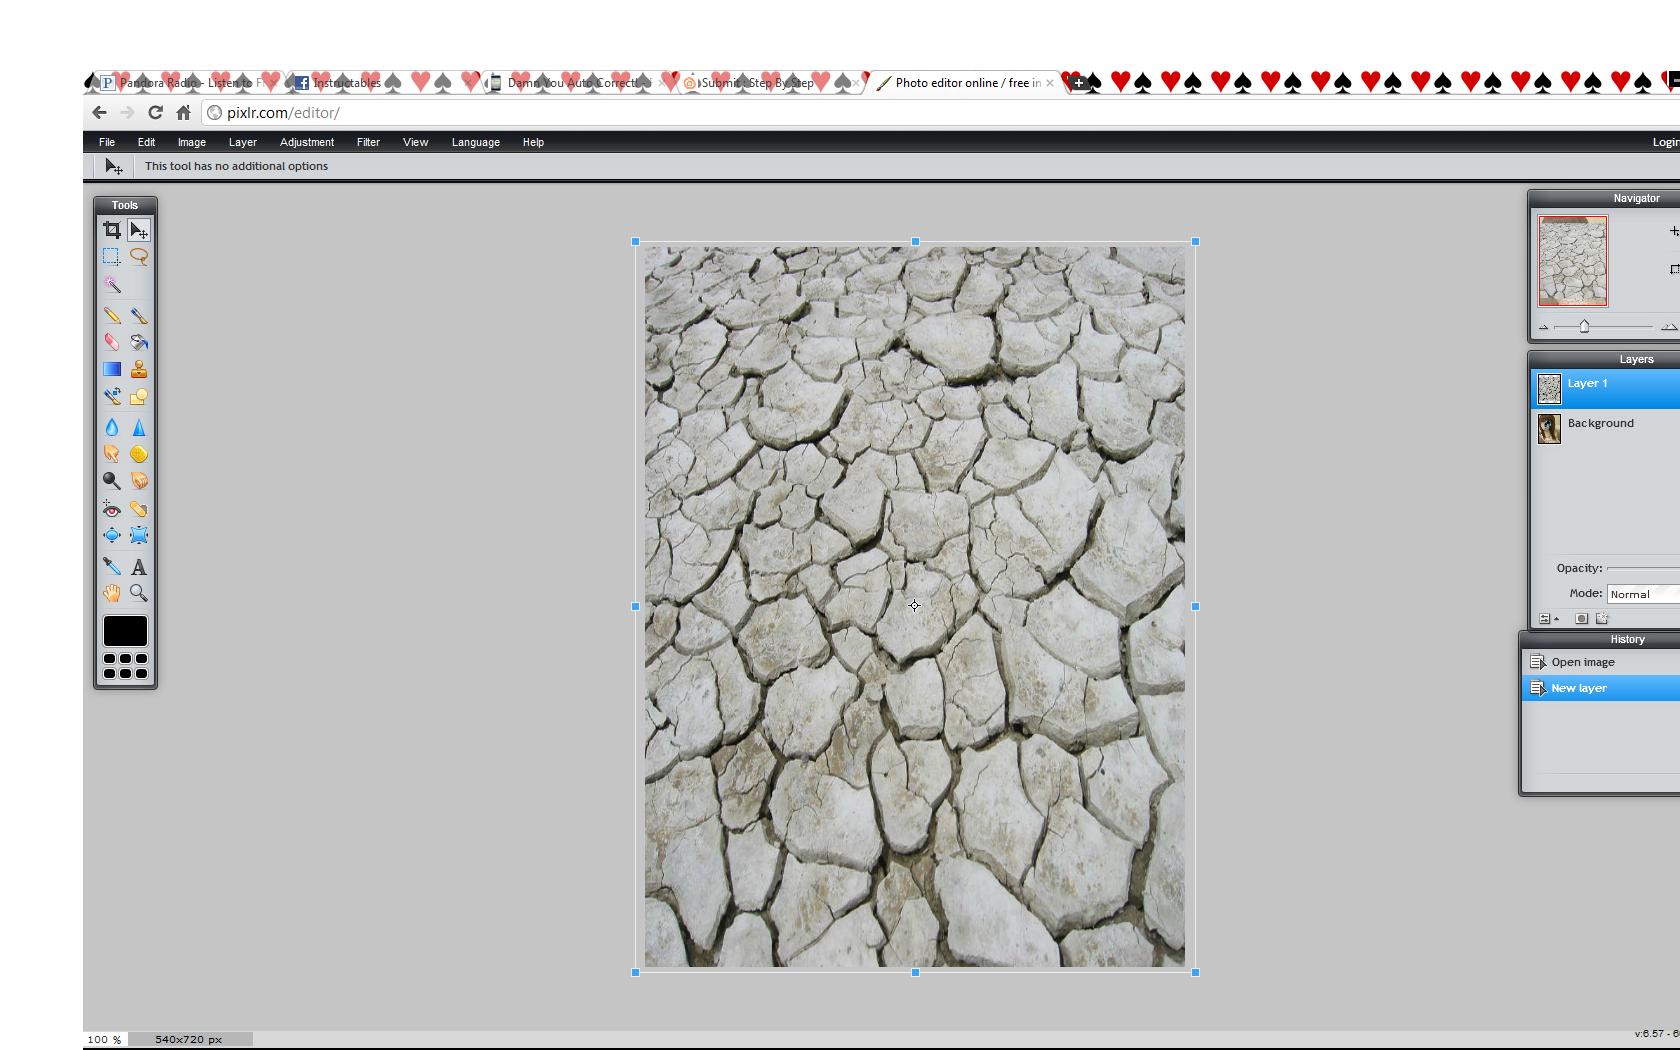Select the Smudge finger tool
This screenshot has height=1050, width=1680.
pyautogui.click(x=111, y=454)
